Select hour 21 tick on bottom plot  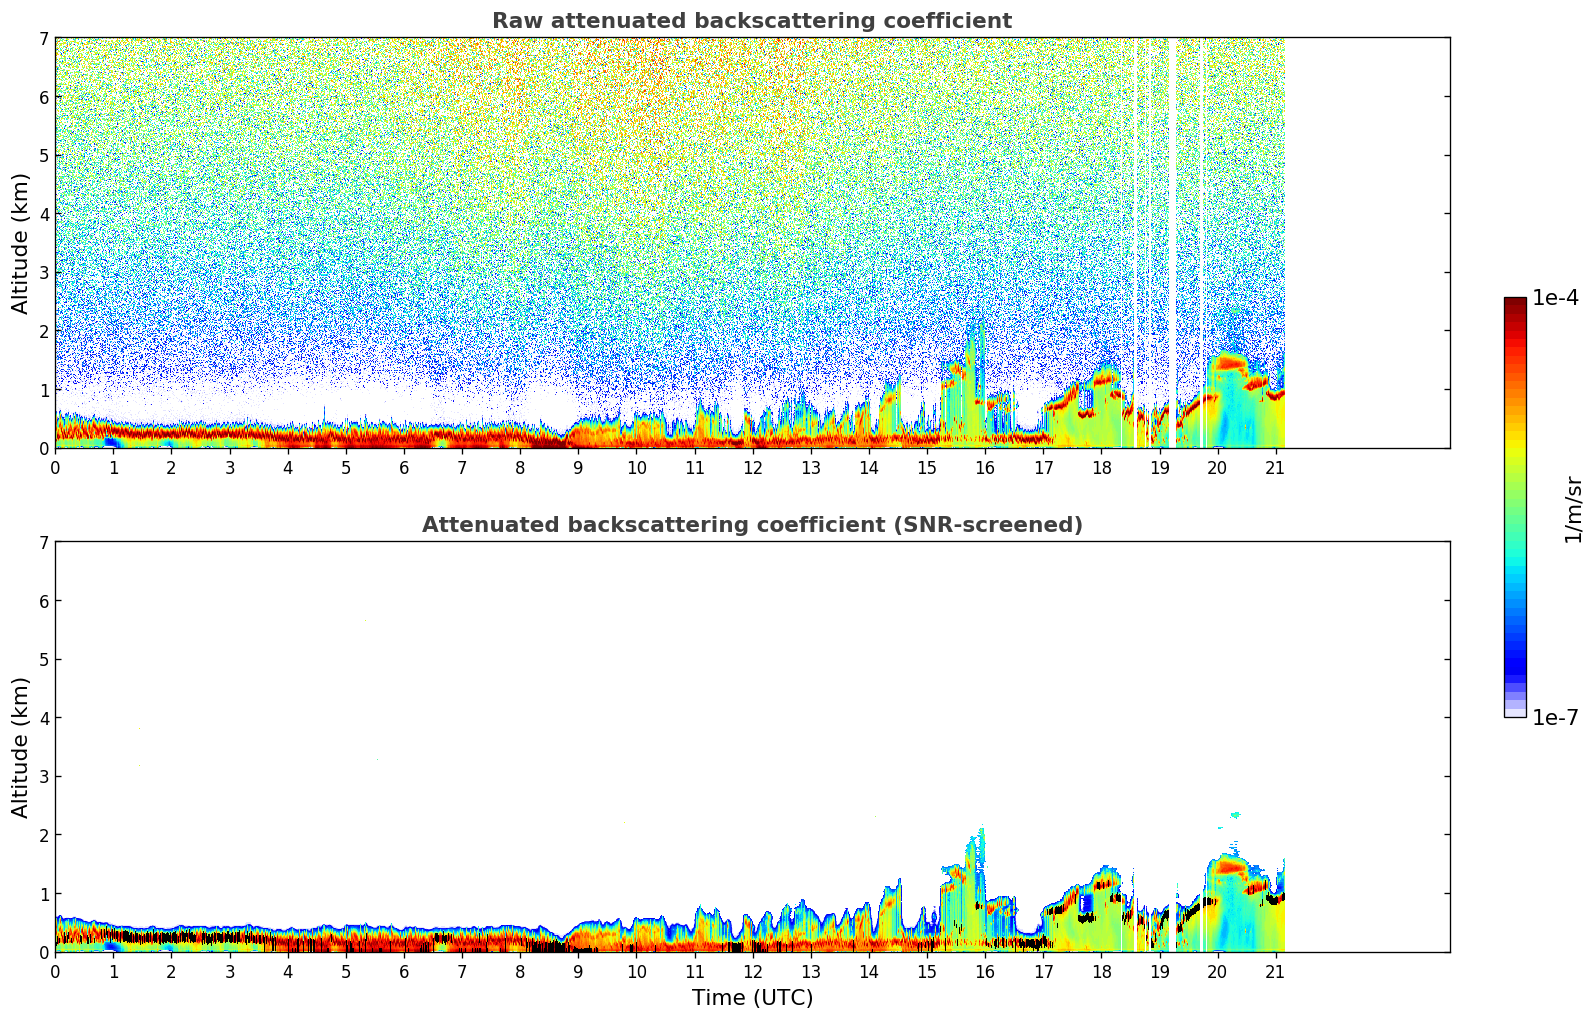[x=1275, y=971]
